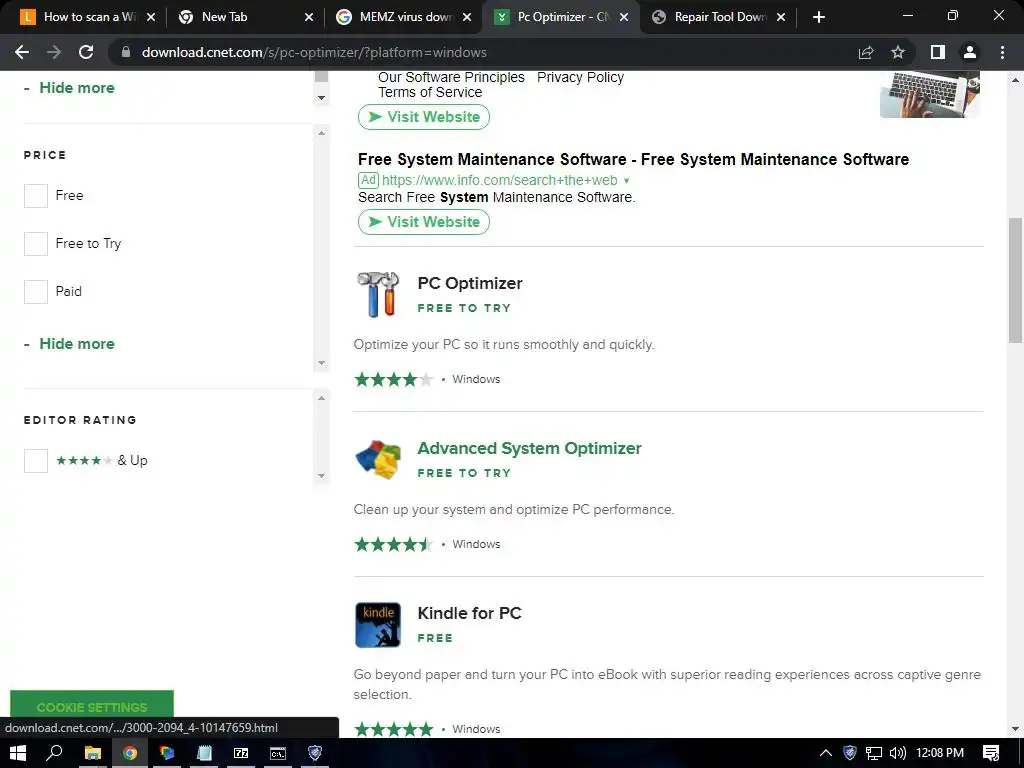
Task: Click the Kindle for PC app icon
Action: click(378, 625)
